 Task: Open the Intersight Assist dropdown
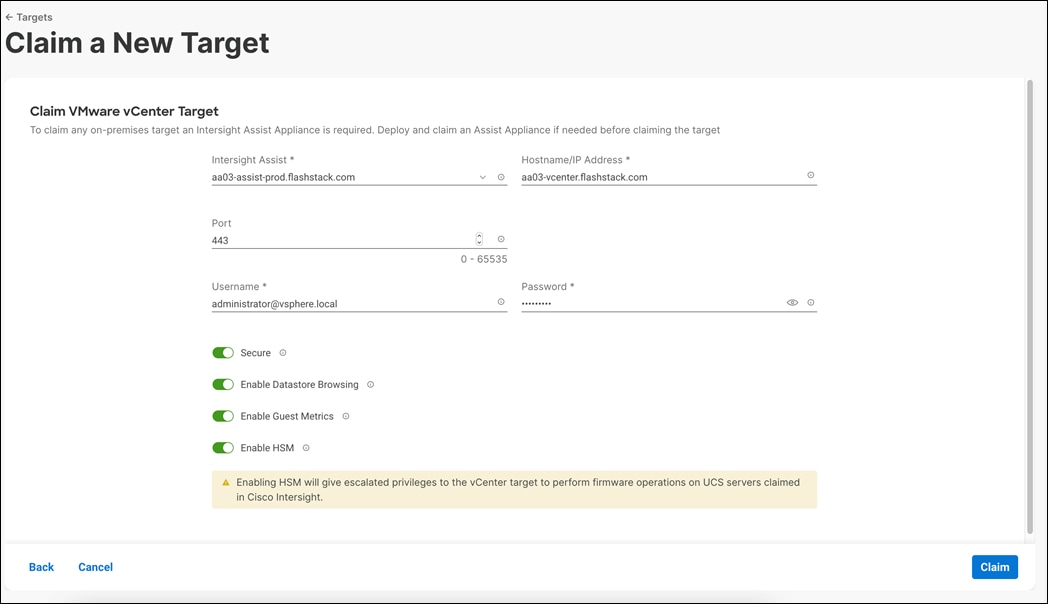[481, 176]
